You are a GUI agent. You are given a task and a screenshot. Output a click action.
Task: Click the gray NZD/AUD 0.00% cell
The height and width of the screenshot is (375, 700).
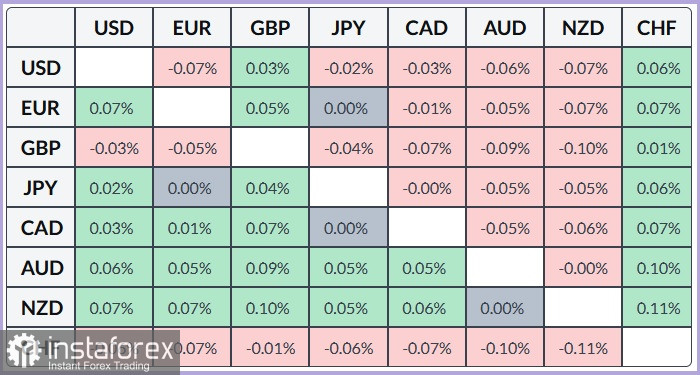coord(505,308)
